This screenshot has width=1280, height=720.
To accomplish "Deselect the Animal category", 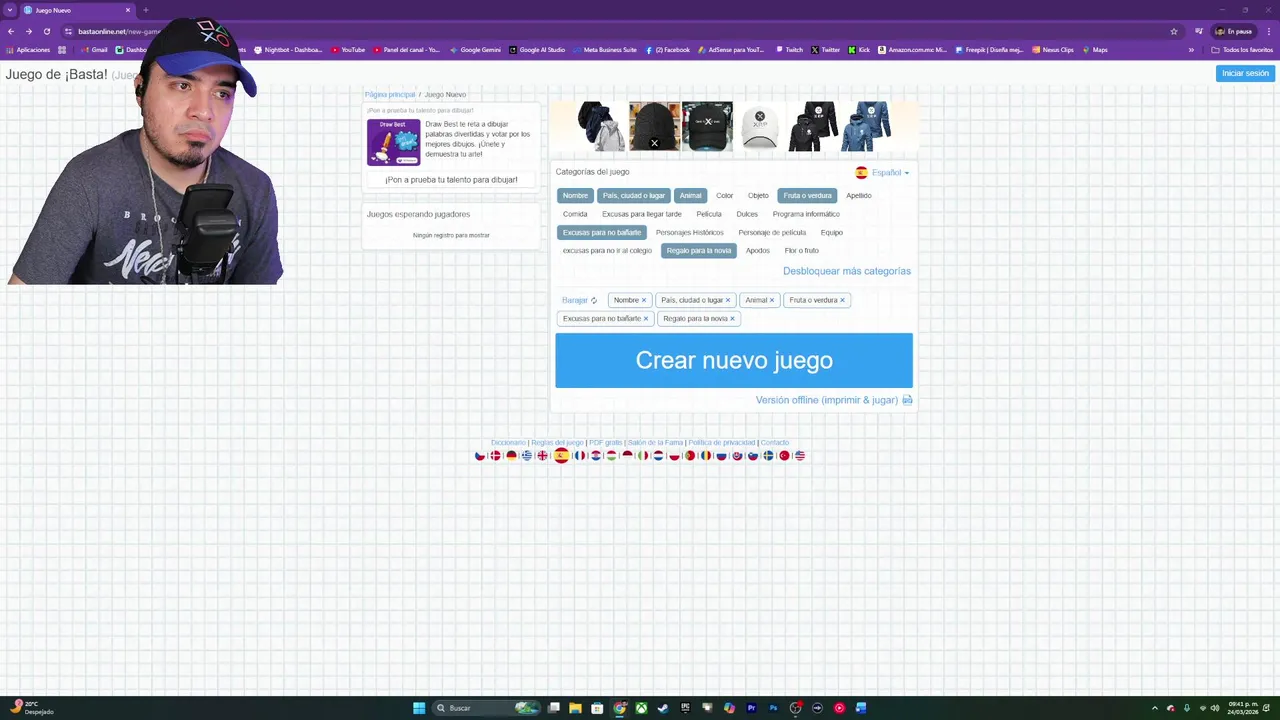I will pos(690,196).
